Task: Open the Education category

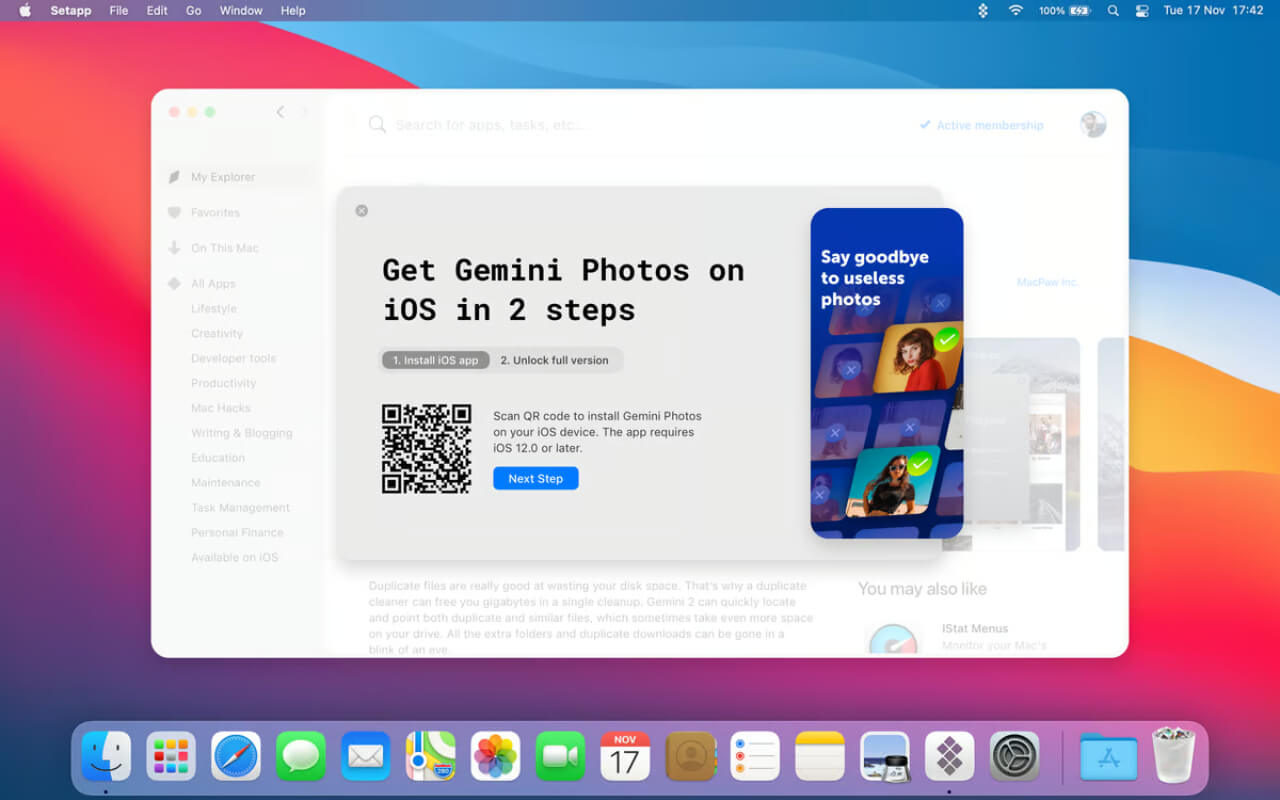Action: (218, 458)
